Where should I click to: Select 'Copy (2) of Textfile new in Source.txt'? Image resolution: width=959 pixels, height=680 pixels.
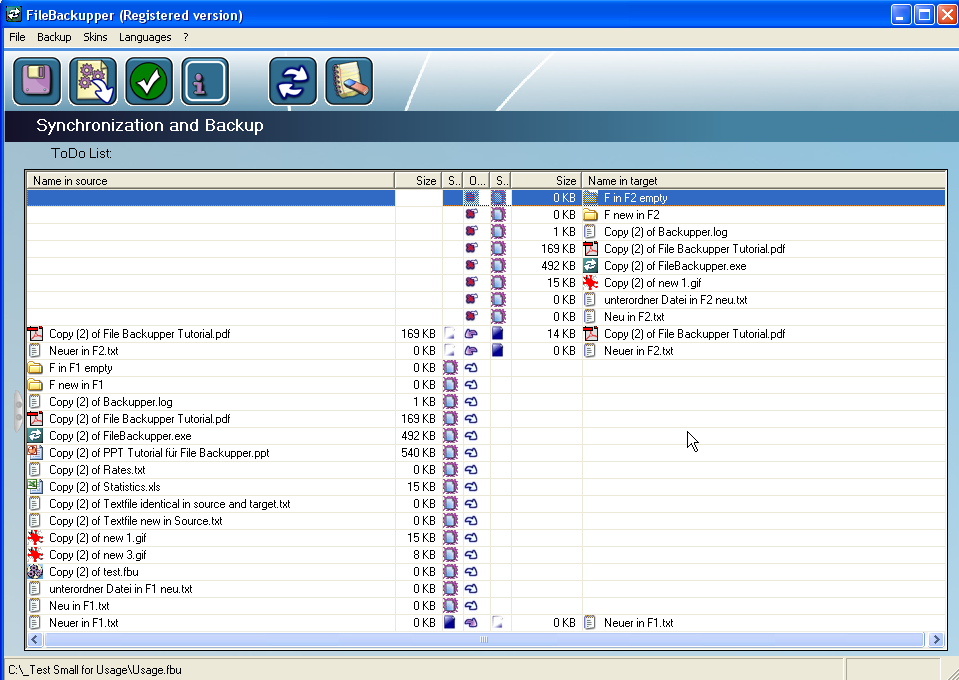coord(136,521)
